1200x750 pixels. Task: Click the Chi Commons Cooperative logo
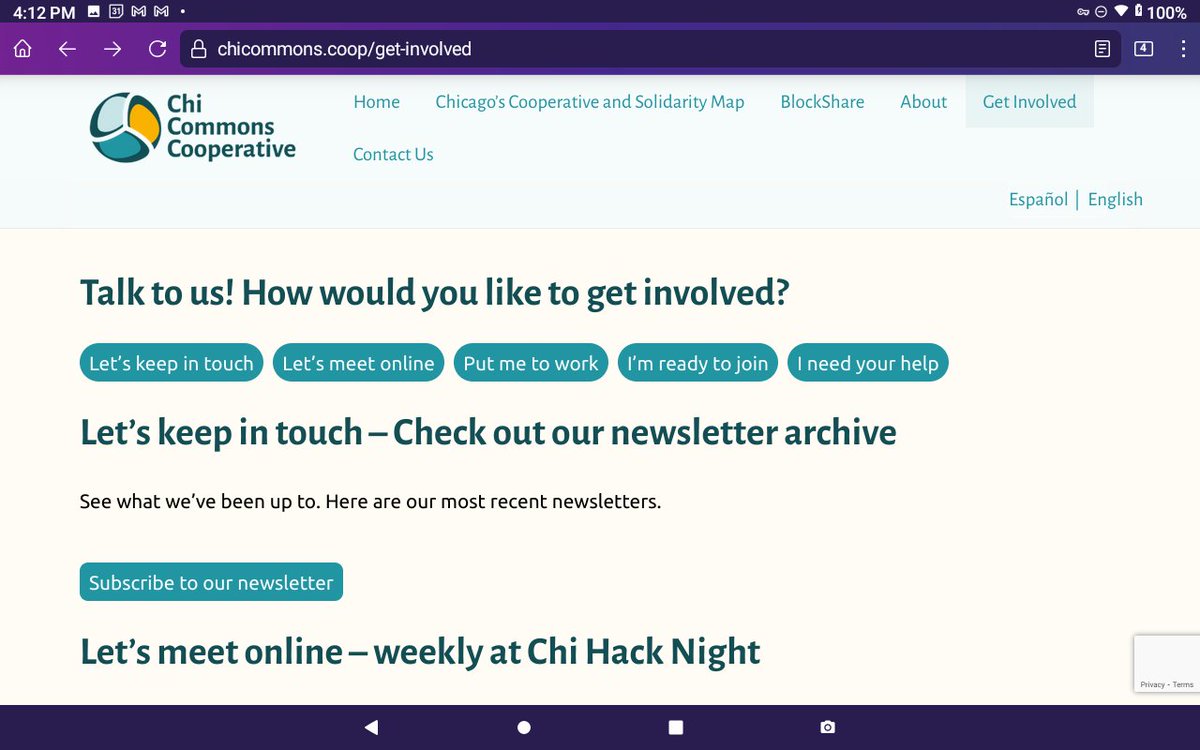[x=193, y=128]
